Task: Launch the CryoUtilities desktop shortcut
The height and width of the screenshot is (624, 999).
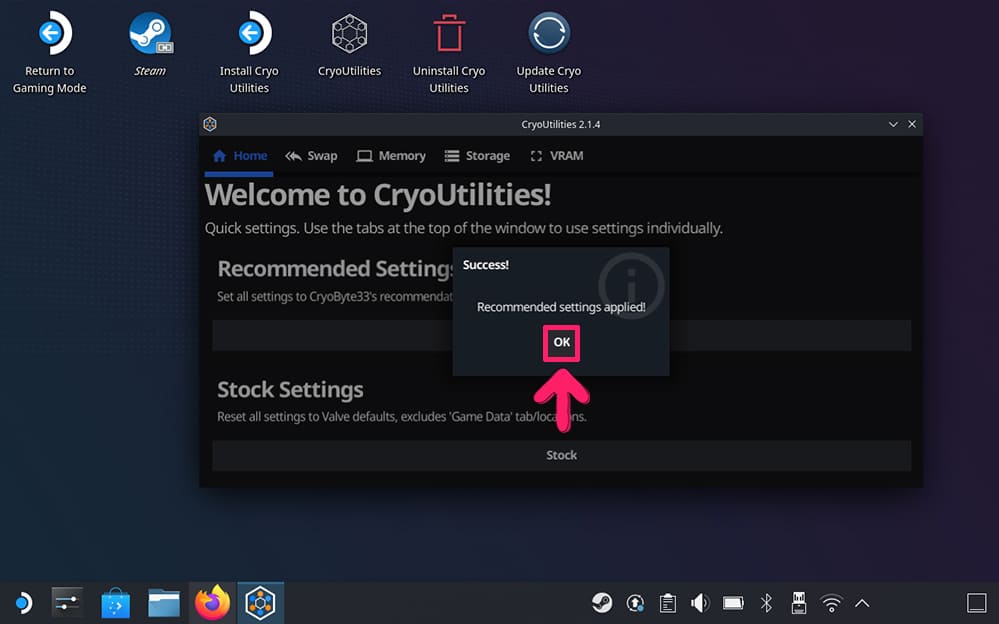Action: coord(349,43)
